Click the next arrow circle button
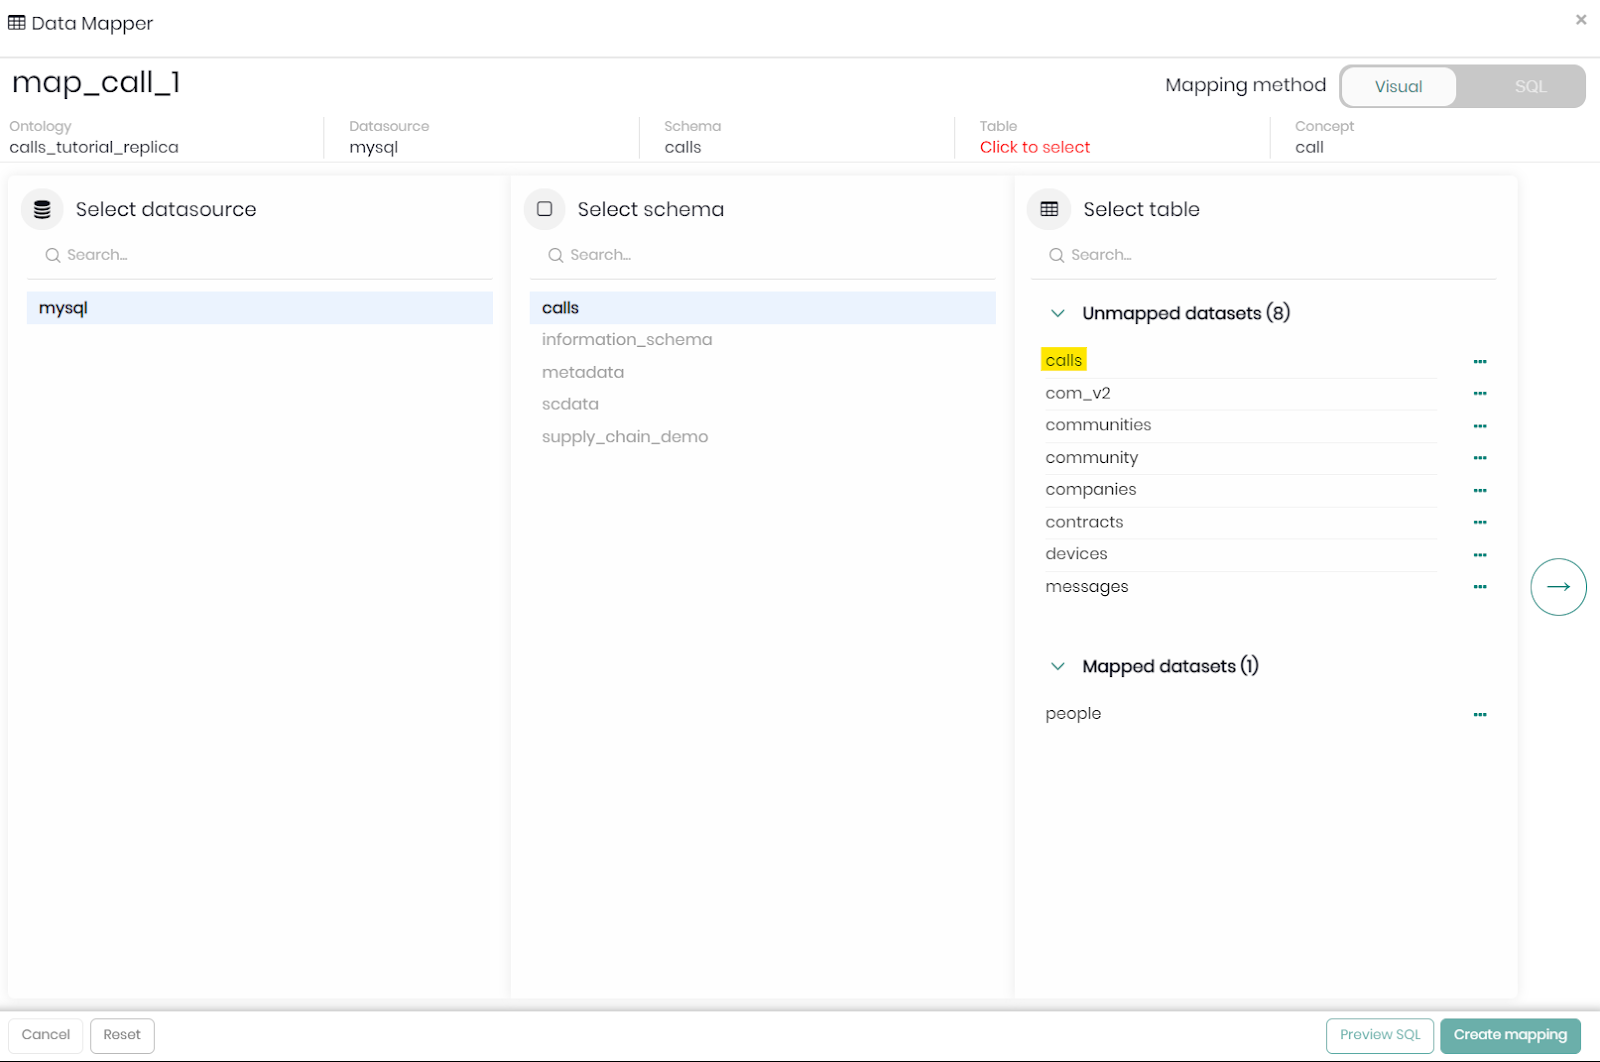The height and width of the screenshot is (1062, 1600). 1558,587
